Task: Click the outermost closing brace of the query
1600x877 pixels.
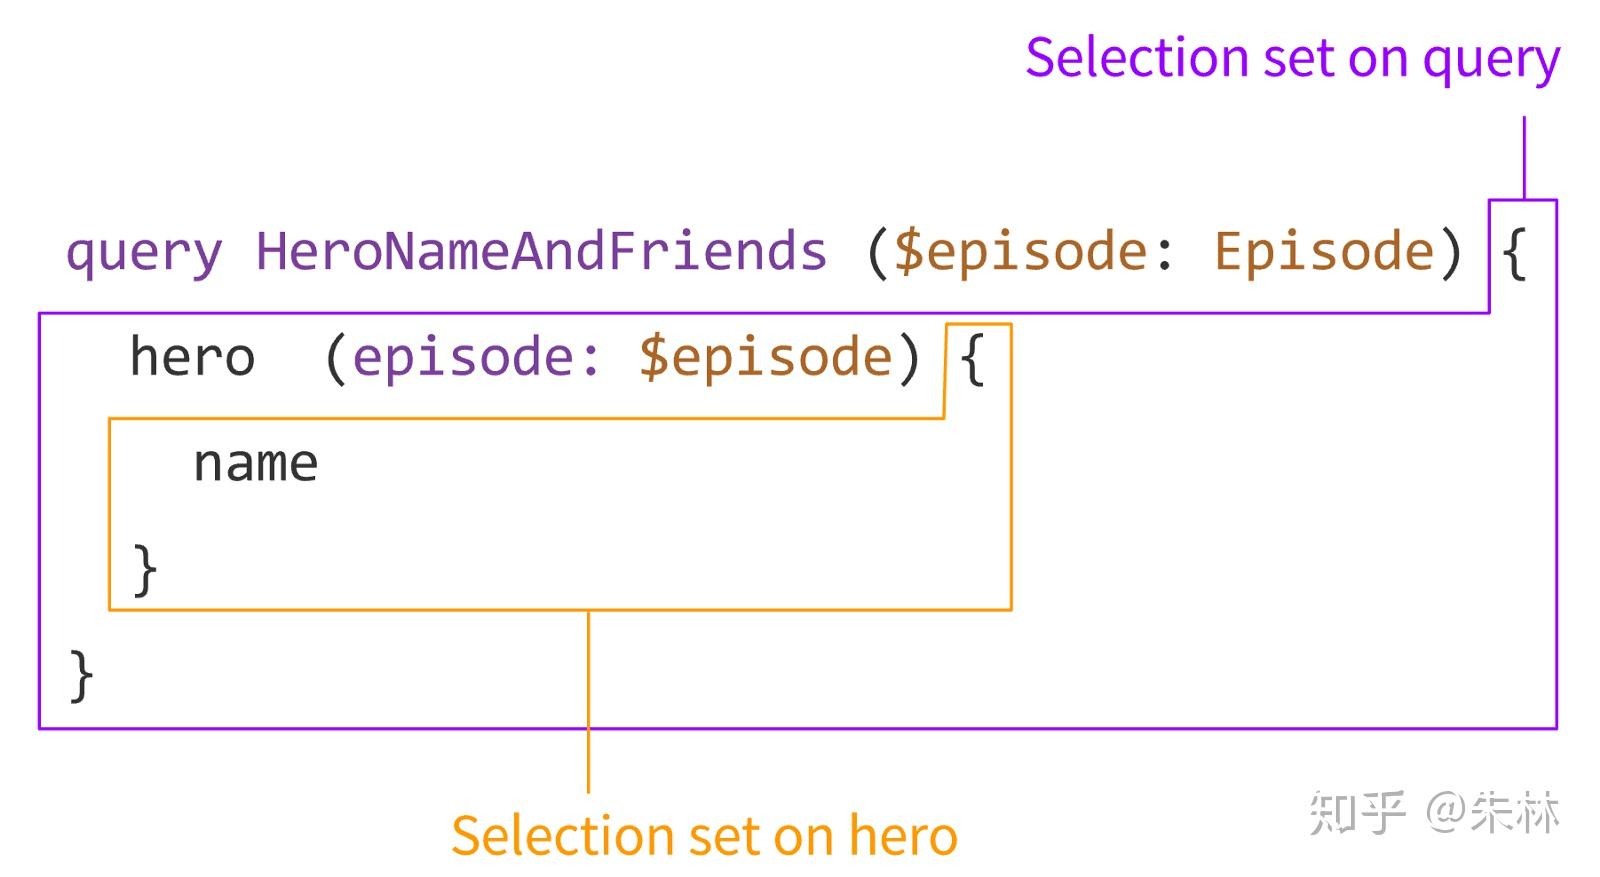Action: pyautogui.click(x=81, y=676)
